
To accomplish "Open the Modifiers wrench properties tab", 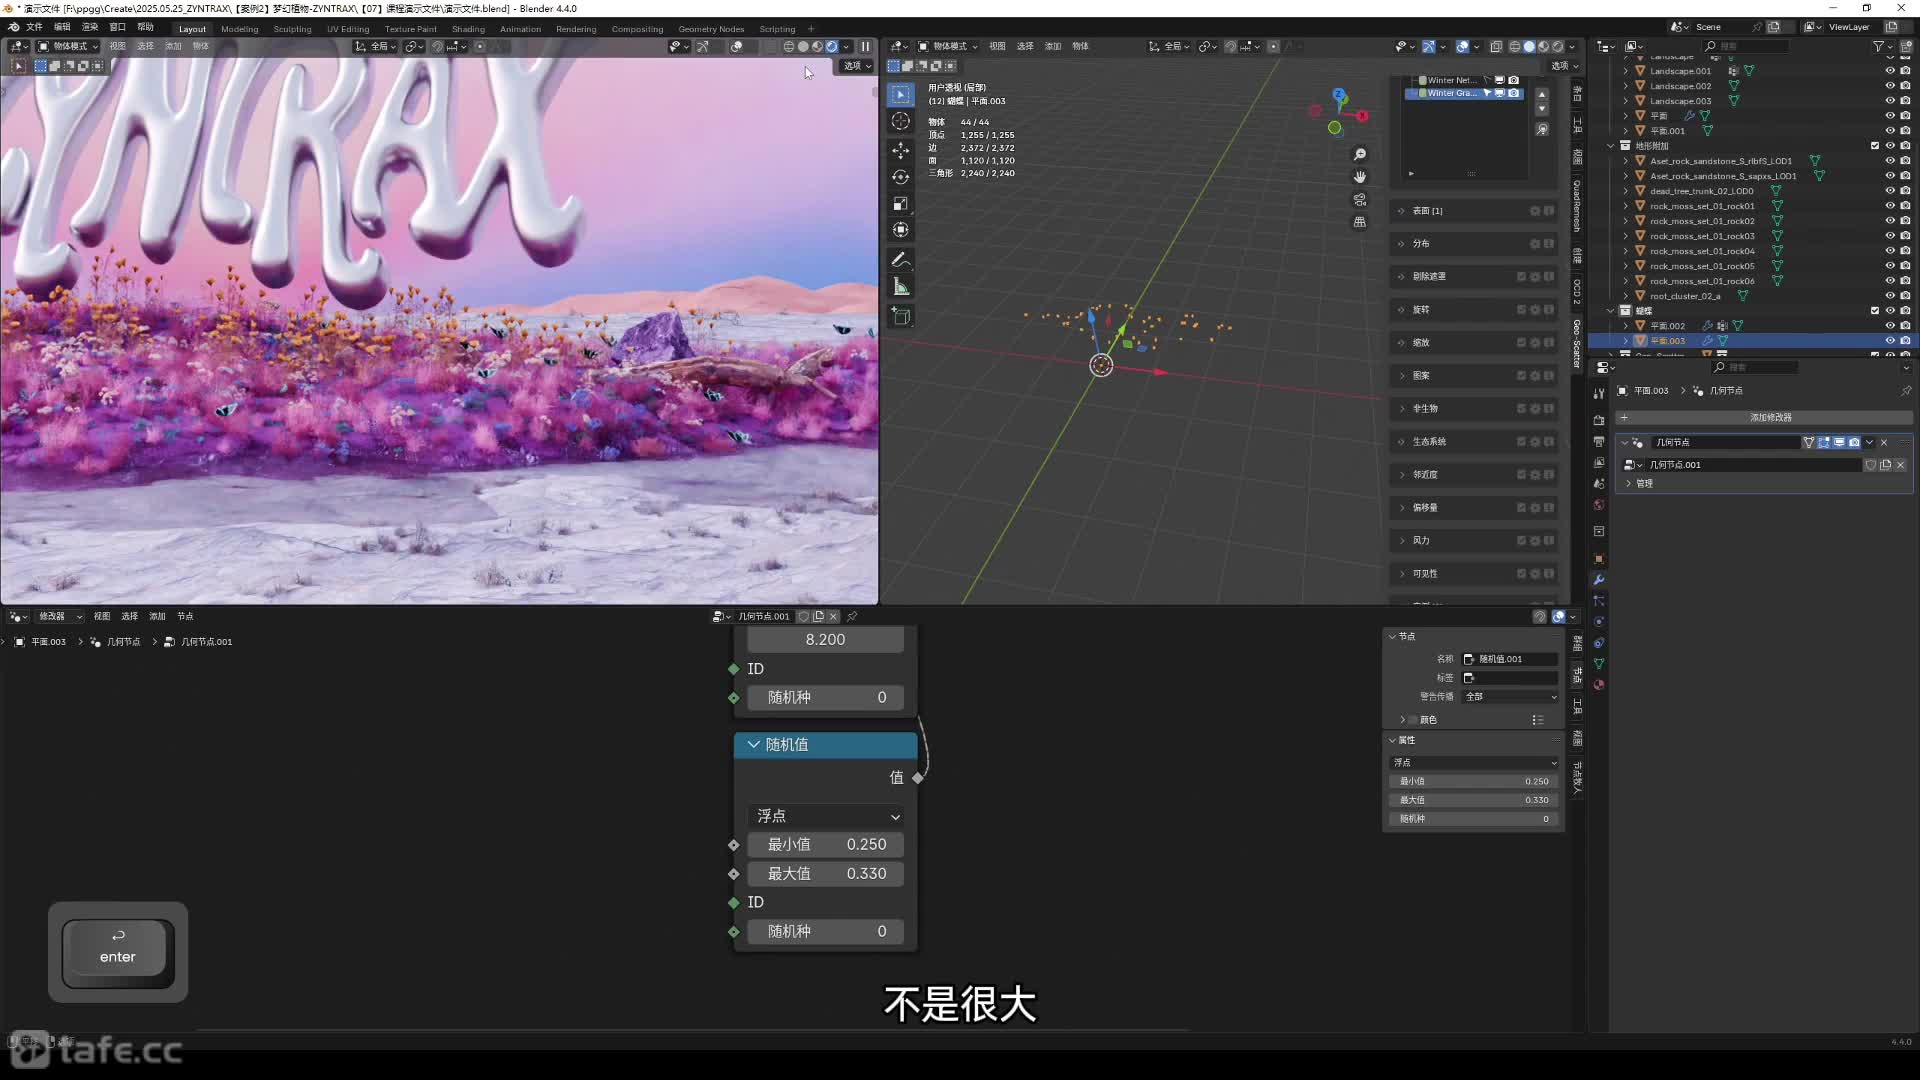I will [x=1598, y=580].
